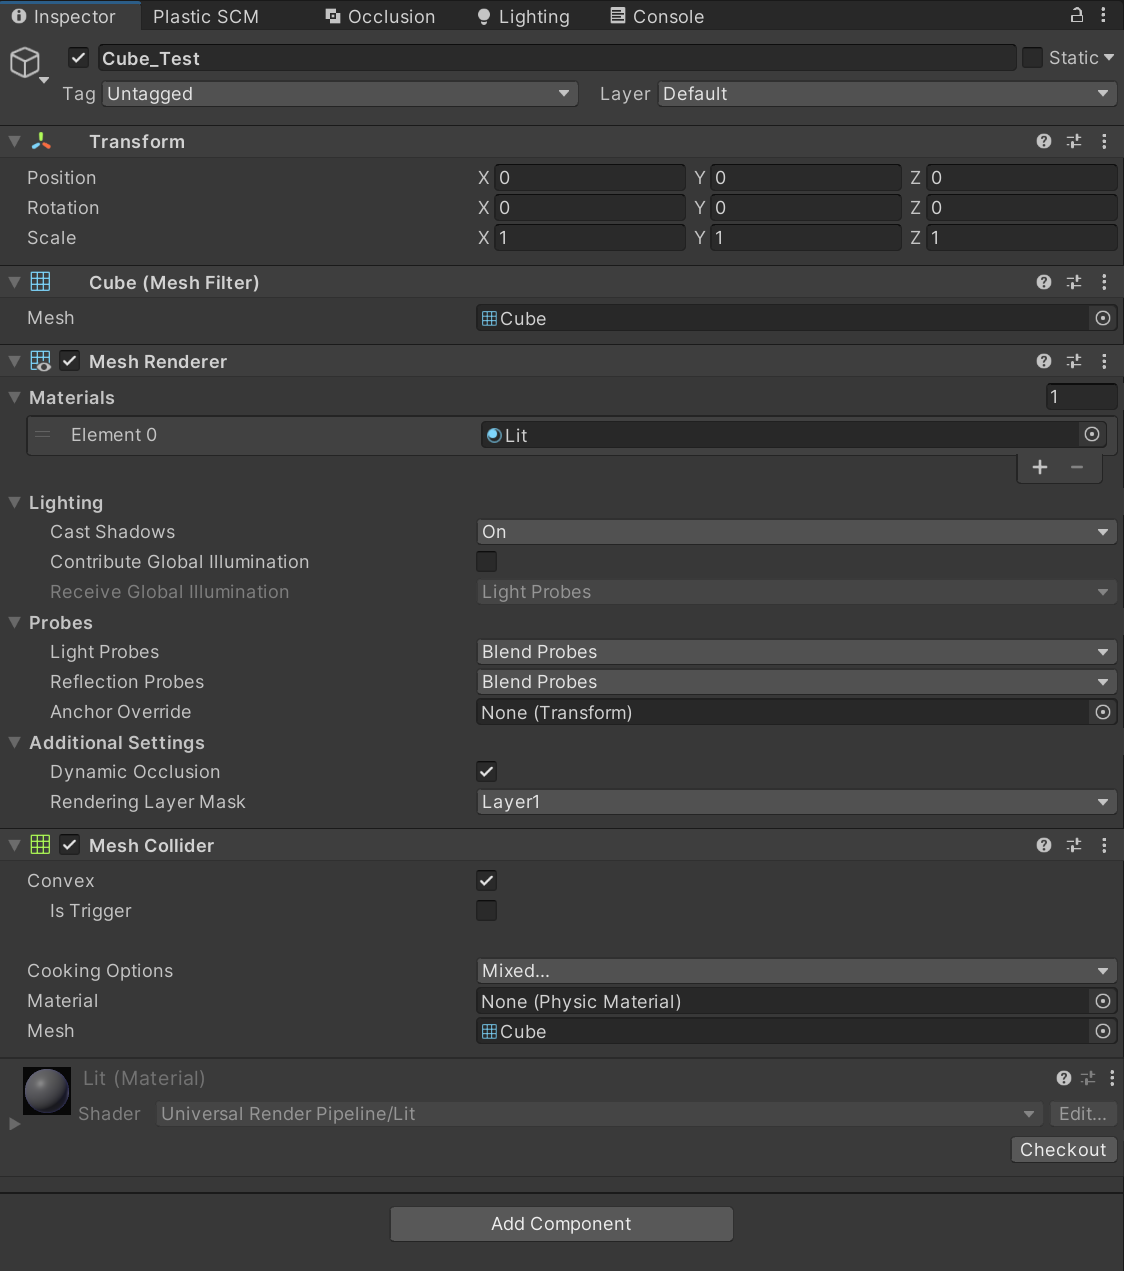This screenshot has height=1271, width=1124.
Task: Click the plus icon to add material
Action: (1040, 467)
